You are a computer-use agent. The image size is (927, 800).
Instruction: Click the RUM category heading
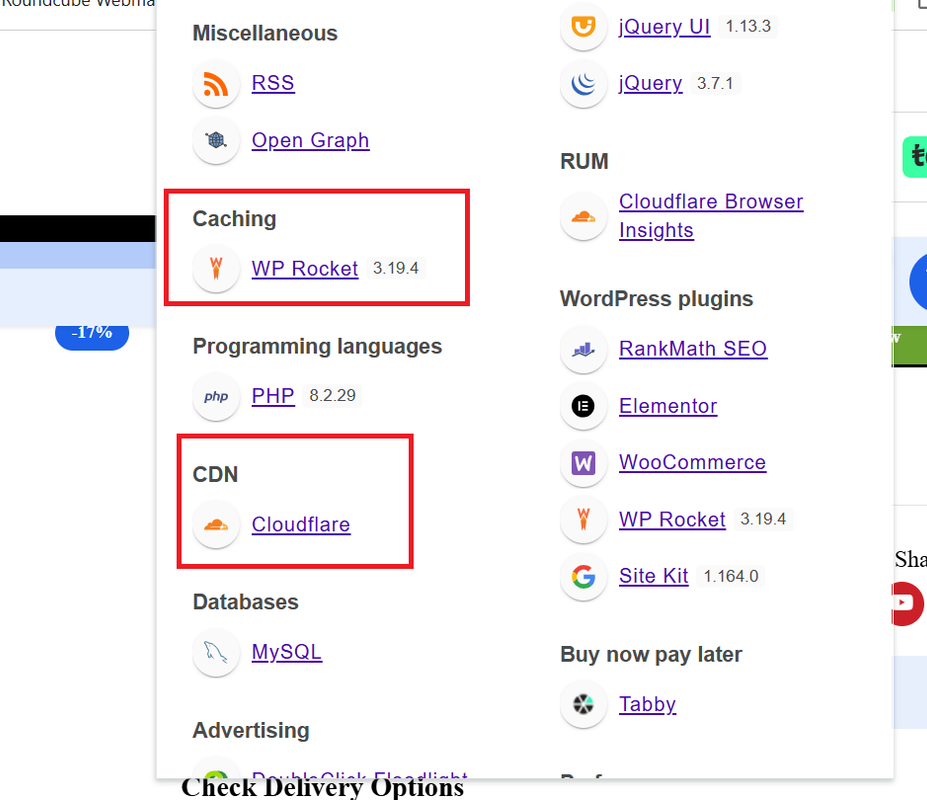point(584,161)
